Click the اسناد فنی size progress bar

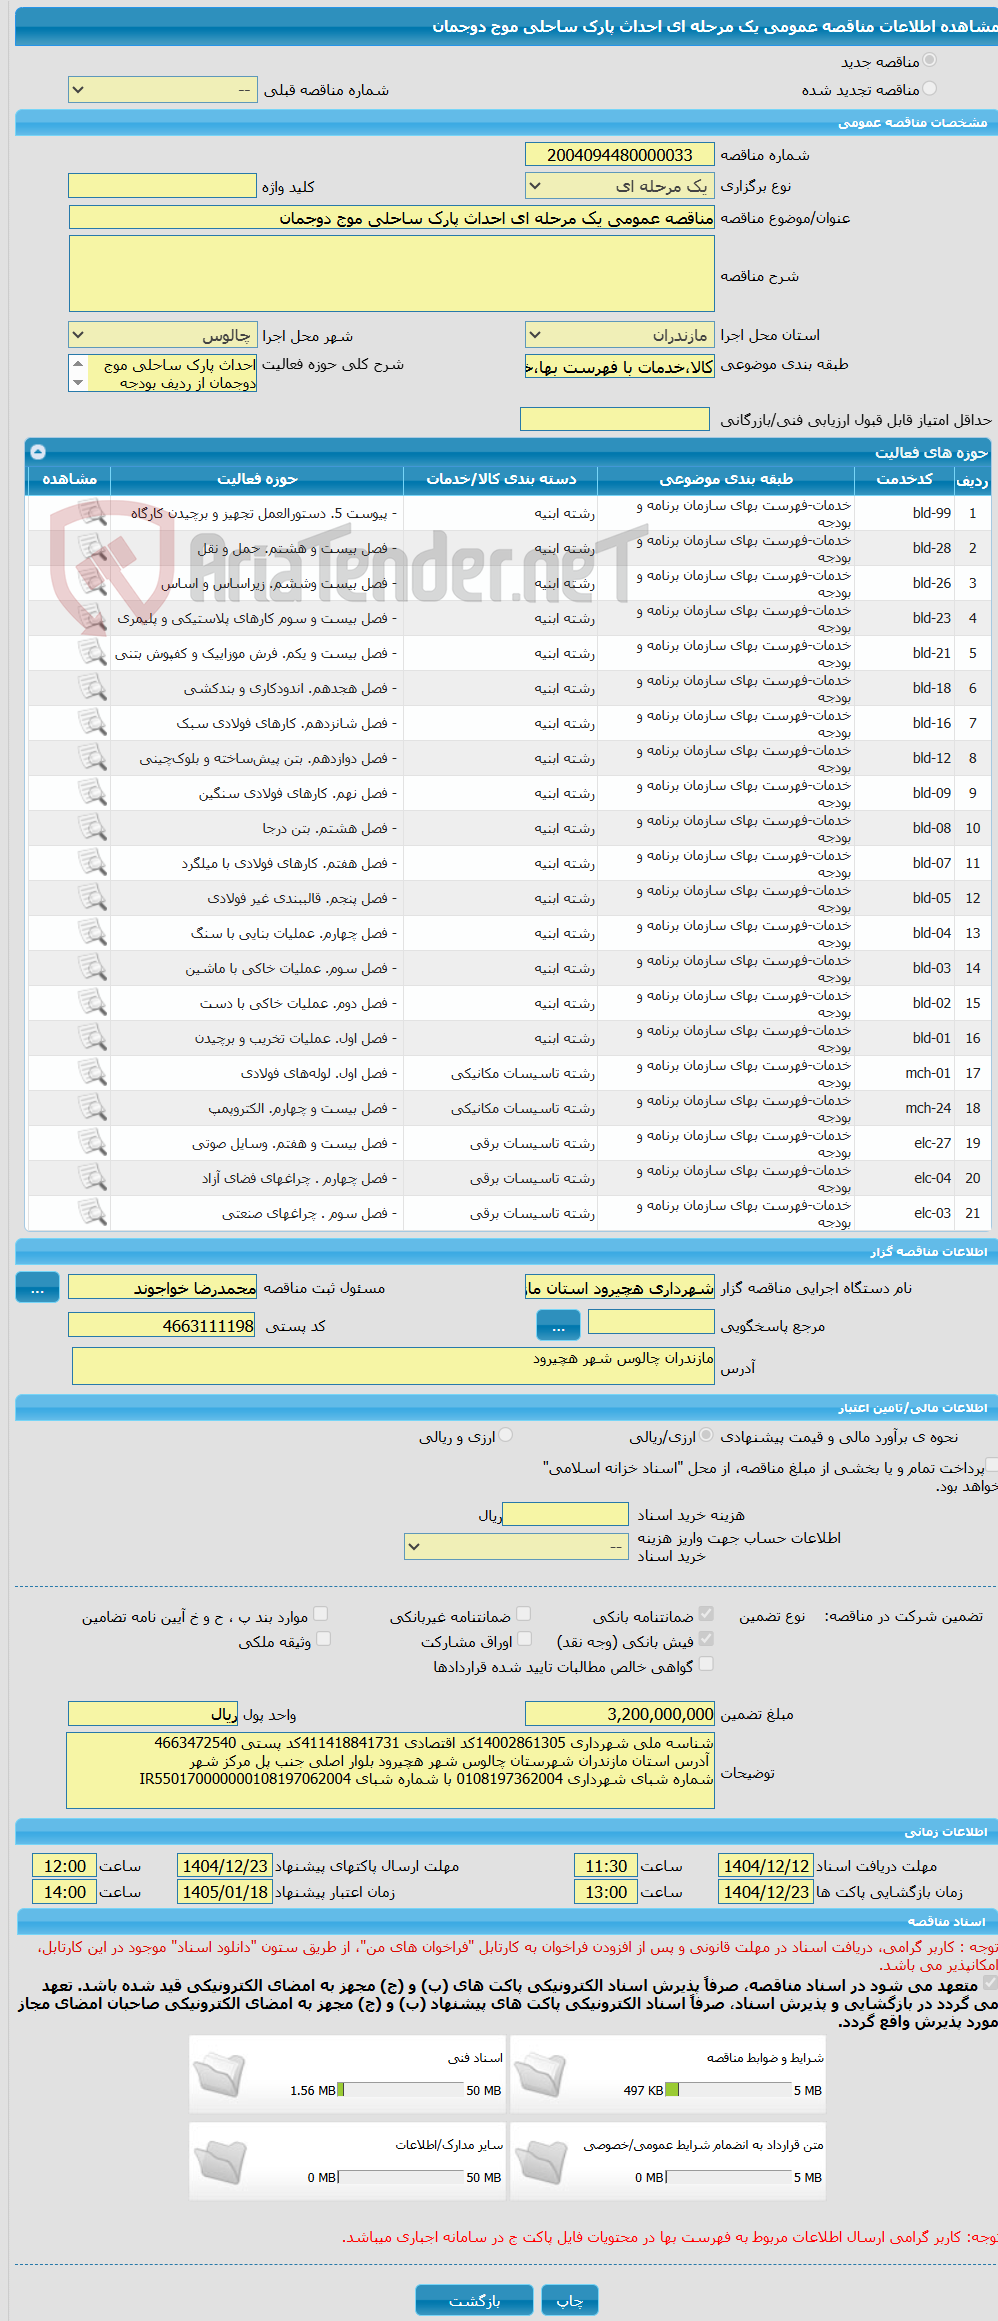(x=401, y=2090)
